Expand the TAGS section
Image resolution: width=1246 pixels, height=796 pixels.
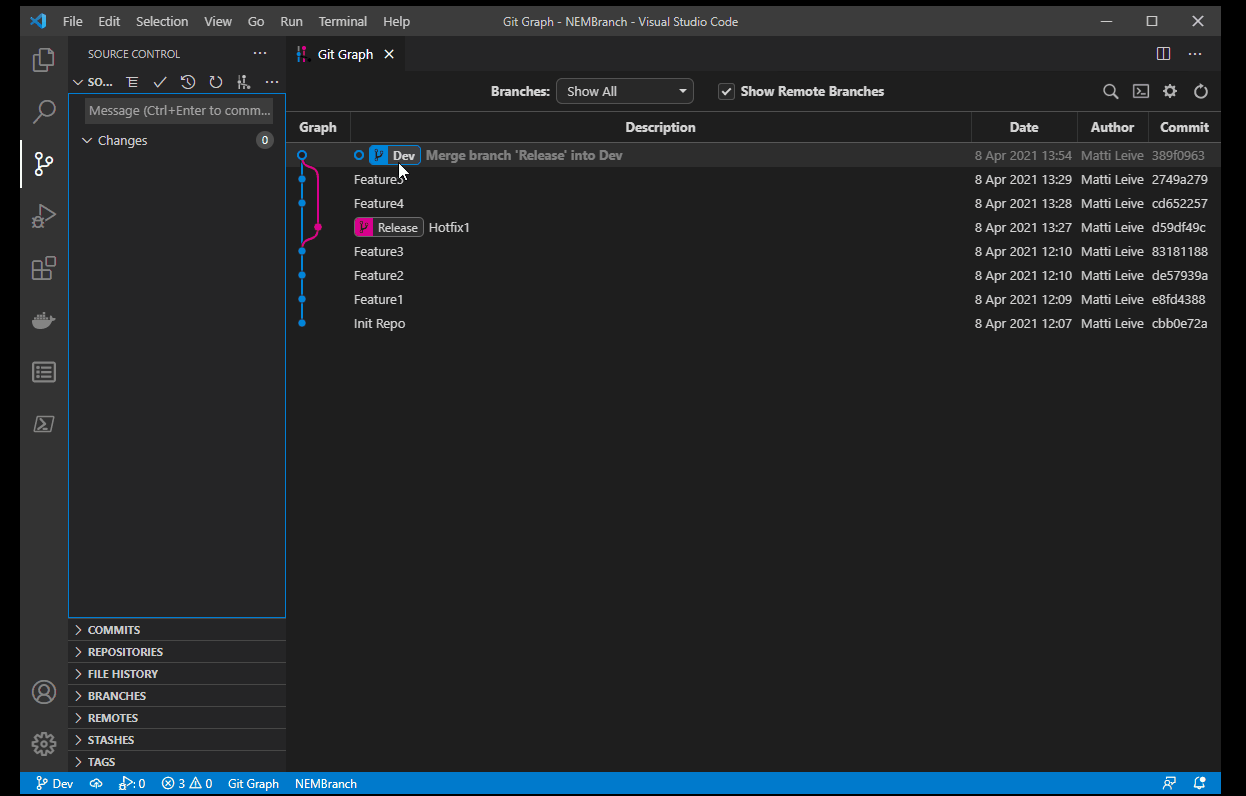pyautogui.click(x=177, y=762)
